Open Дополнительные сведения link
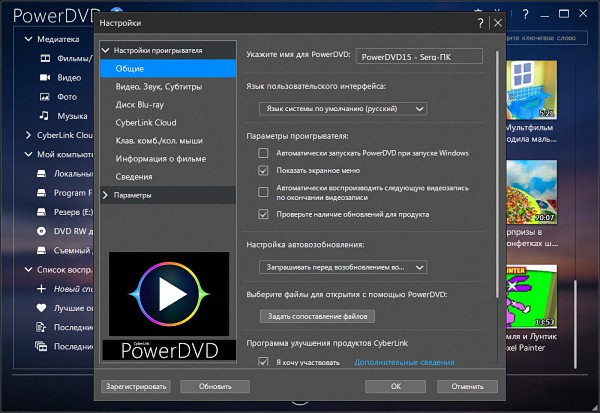Viewport: 600px width, 413px height. point(404,362)
